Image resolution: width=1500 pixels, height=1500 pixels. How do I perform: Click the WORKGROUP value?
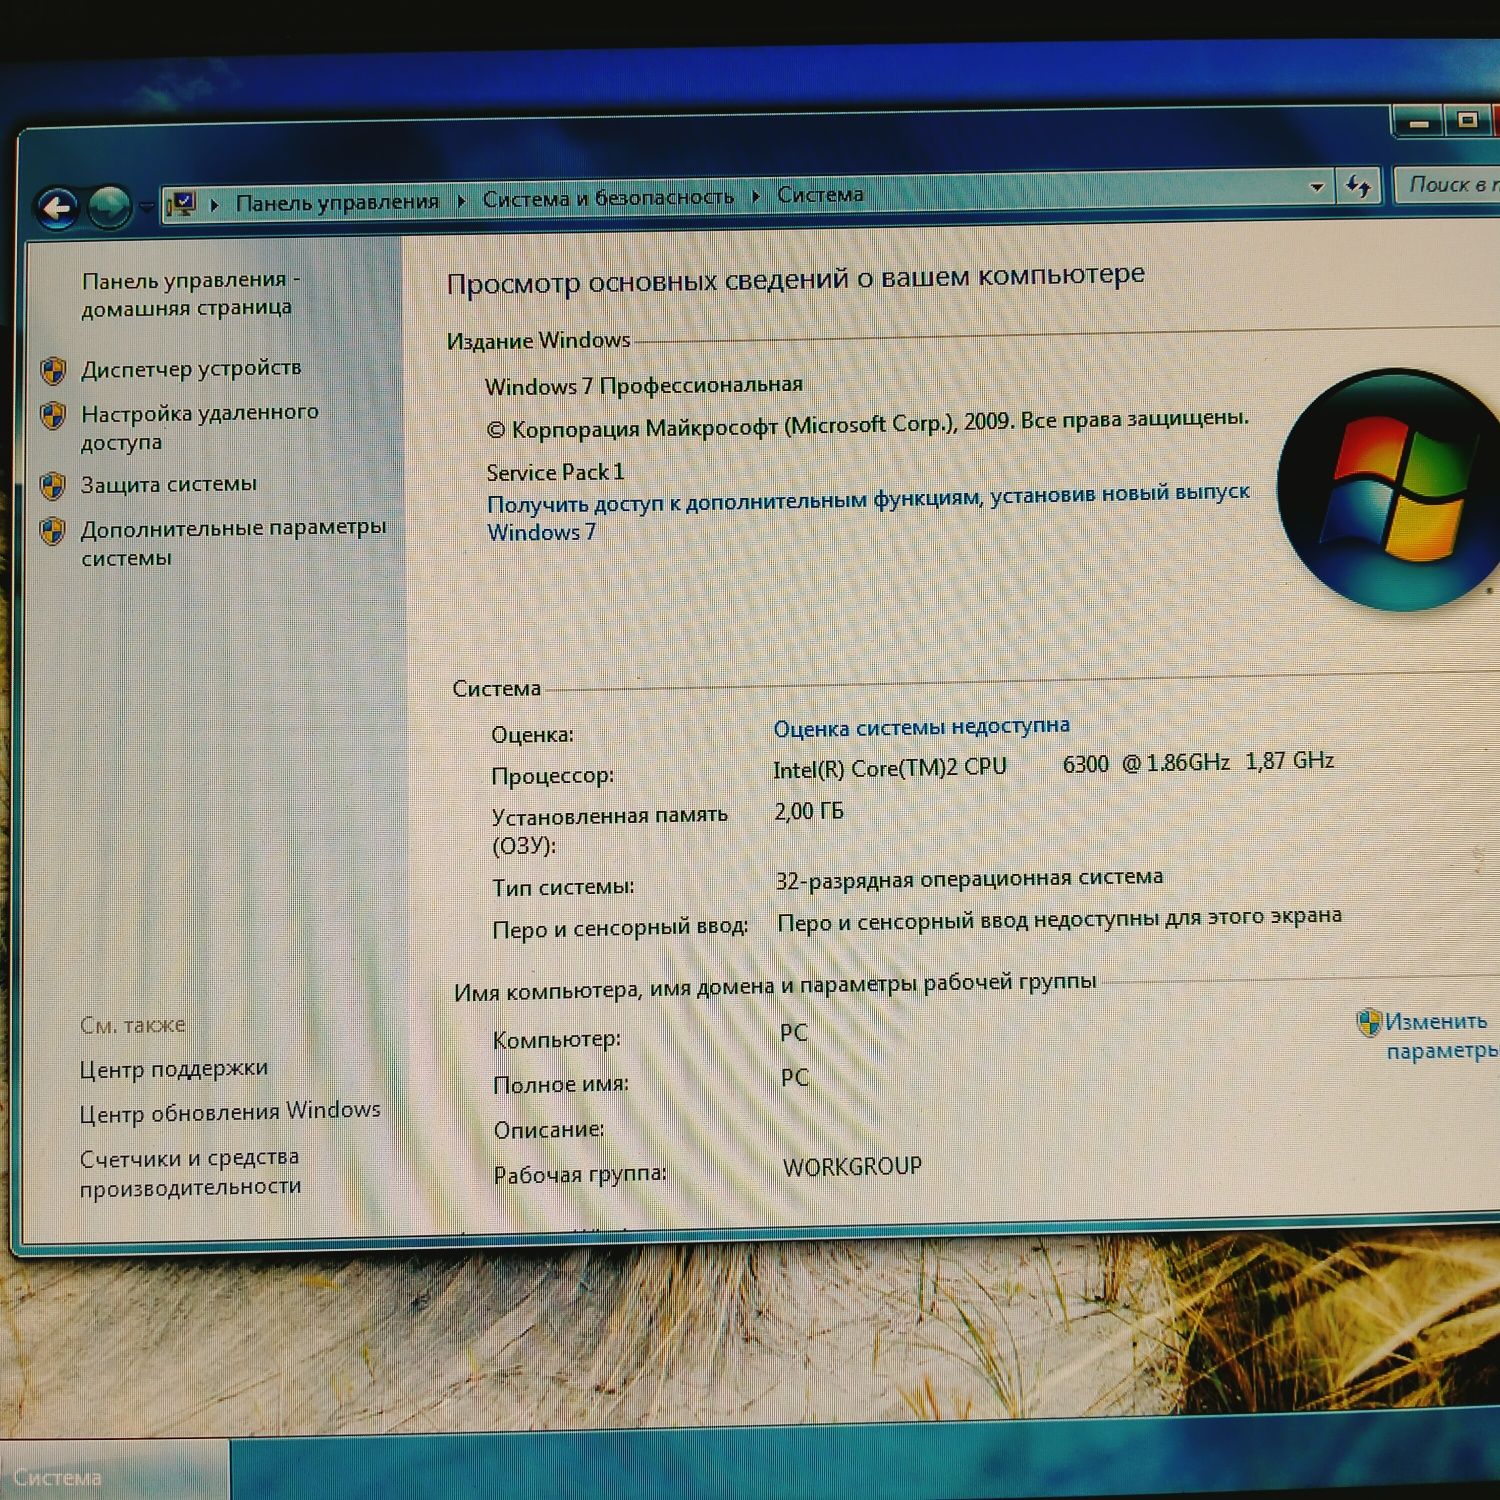[x=852, y=1167]
